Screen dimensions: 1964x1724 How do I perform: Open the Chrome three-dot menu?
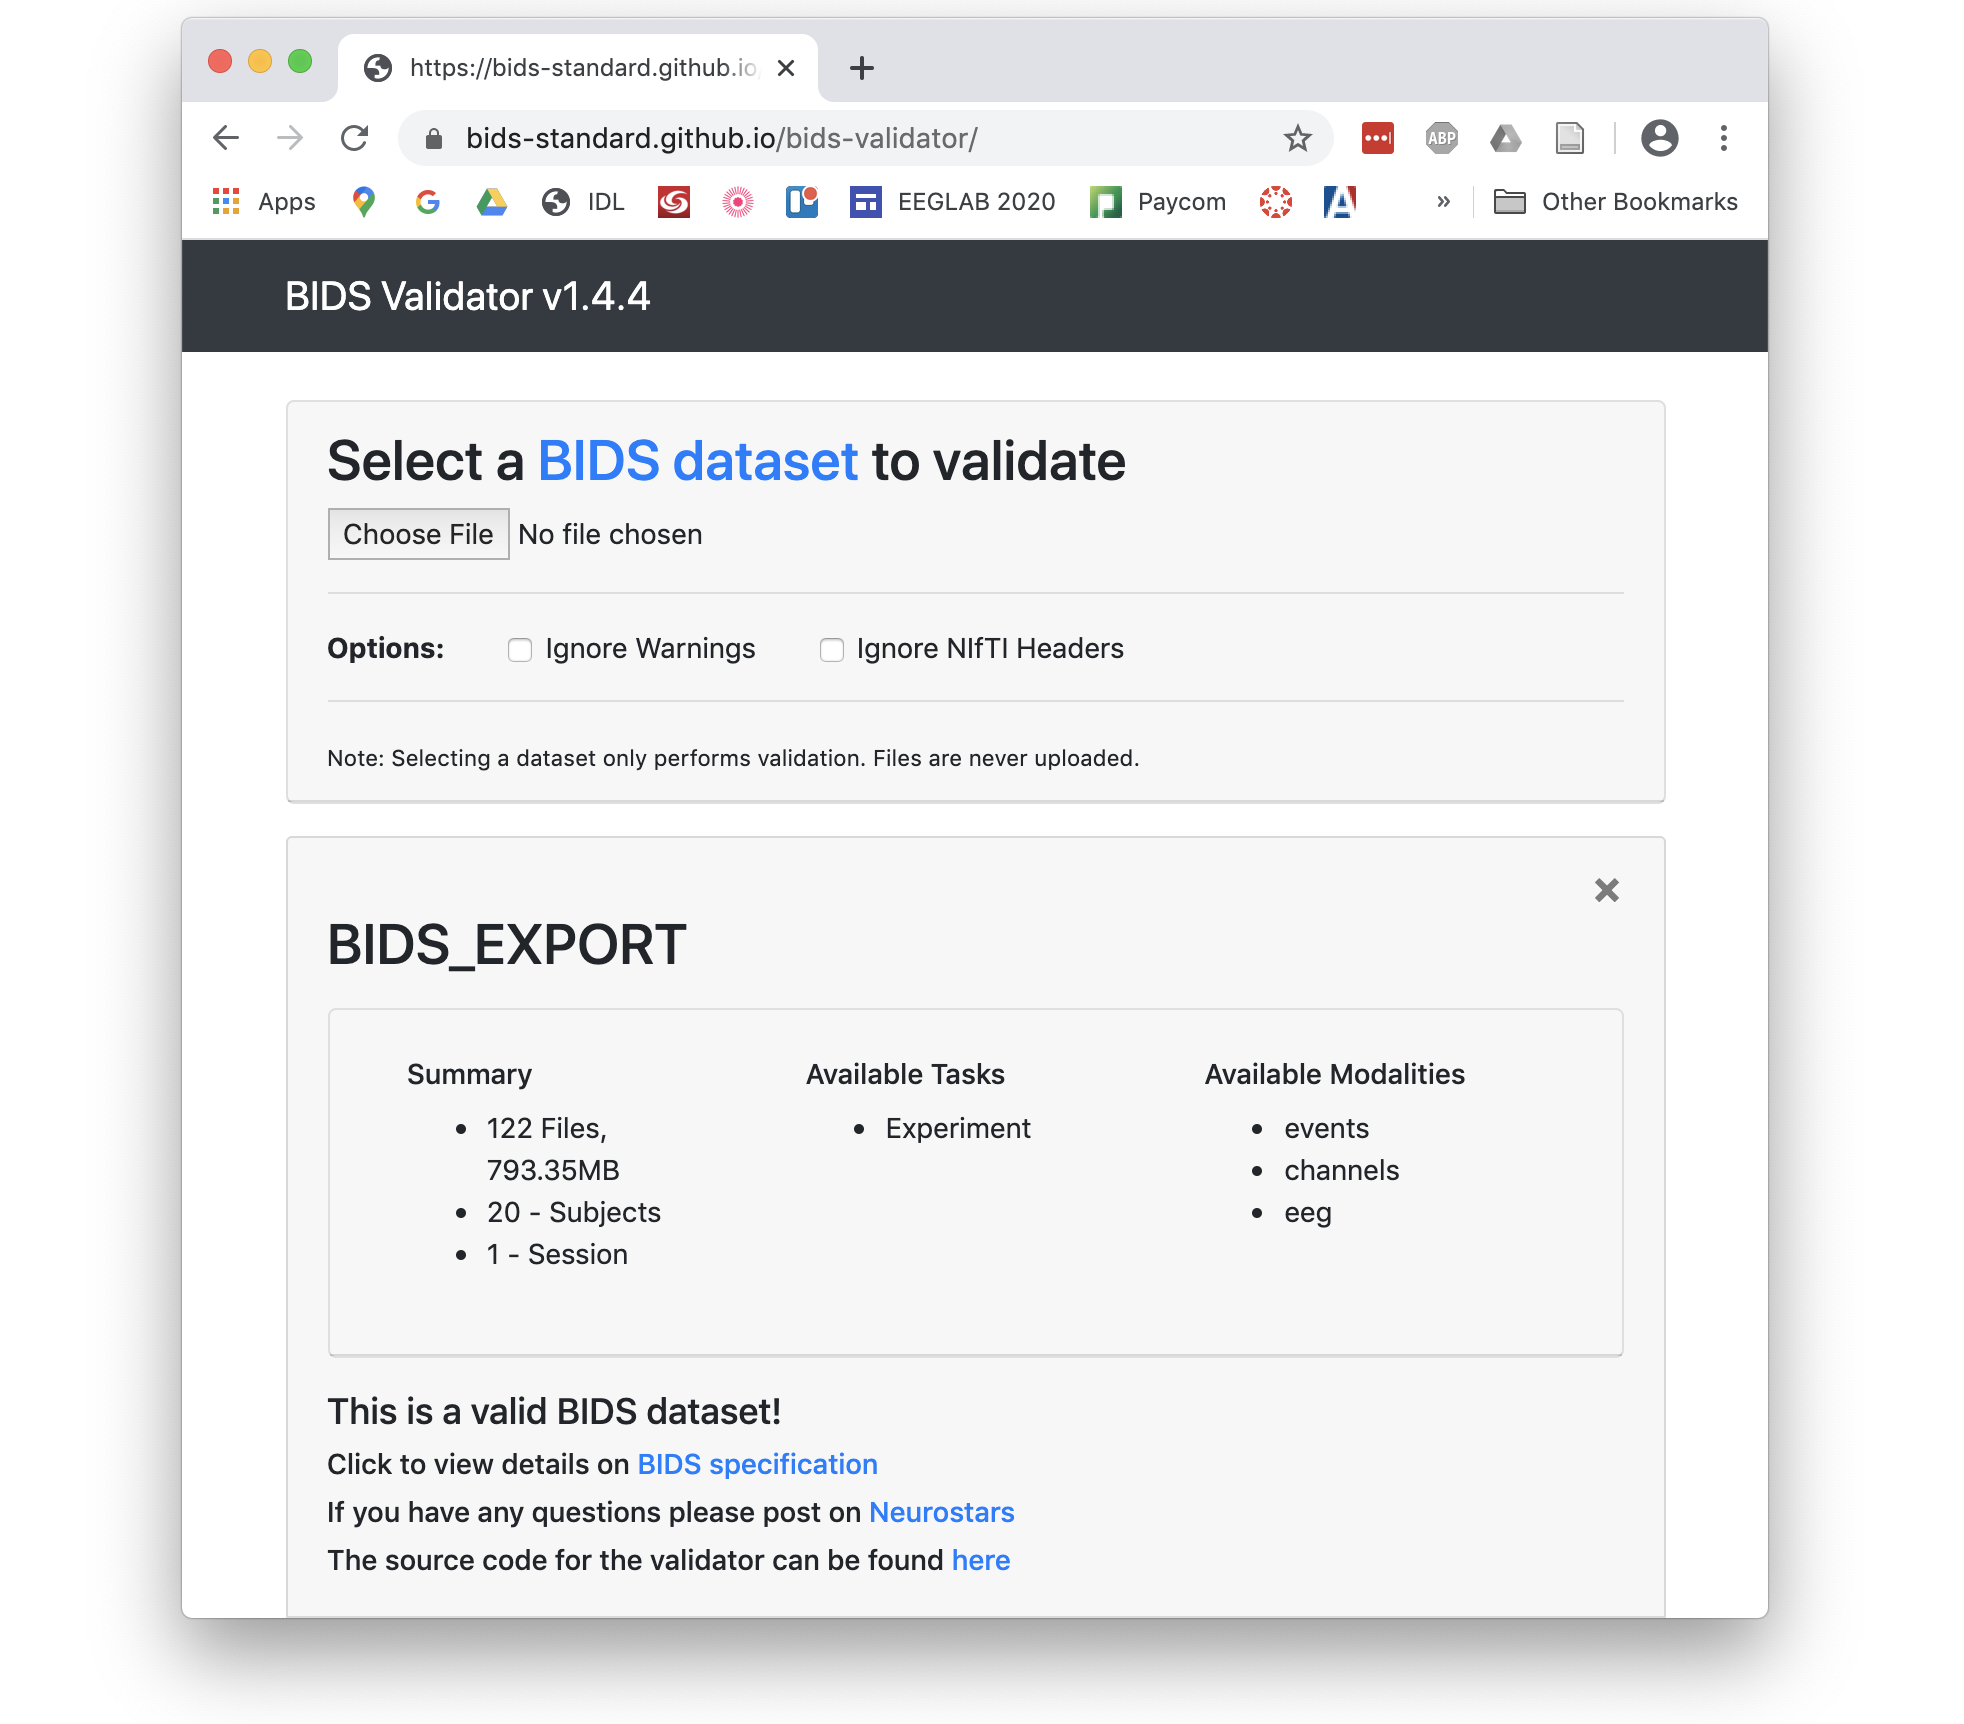coord(1723,138)
